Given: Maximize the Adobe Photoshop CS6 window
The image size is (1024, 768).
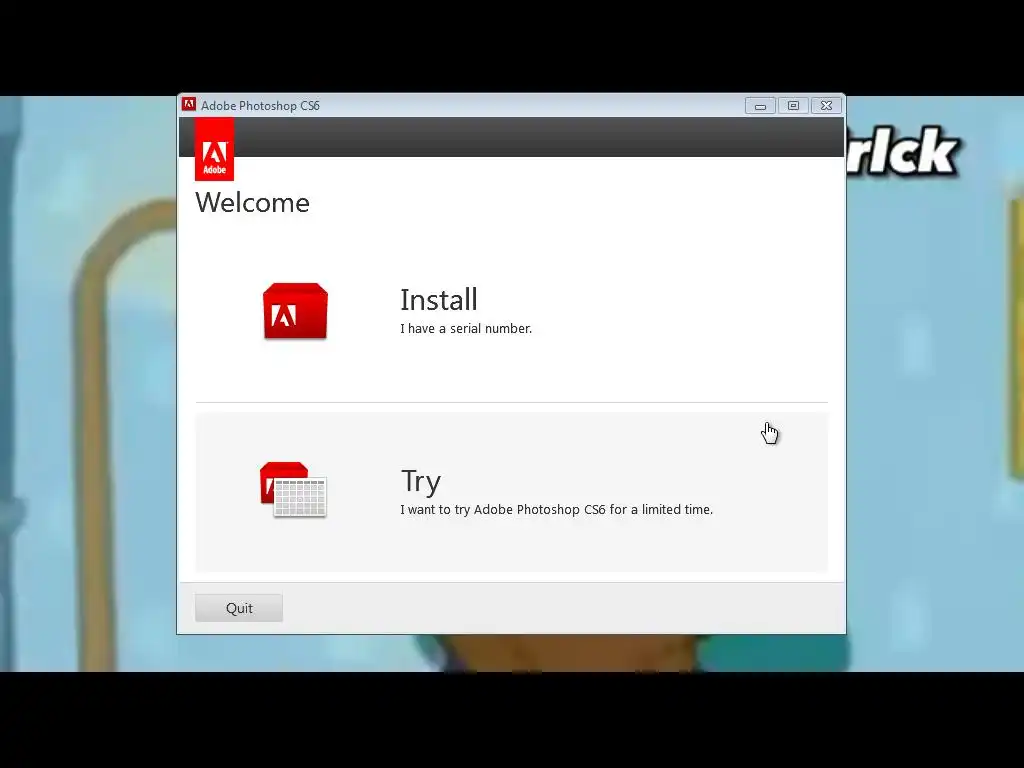Looking at the screenshot, I should tap(793, 106).
